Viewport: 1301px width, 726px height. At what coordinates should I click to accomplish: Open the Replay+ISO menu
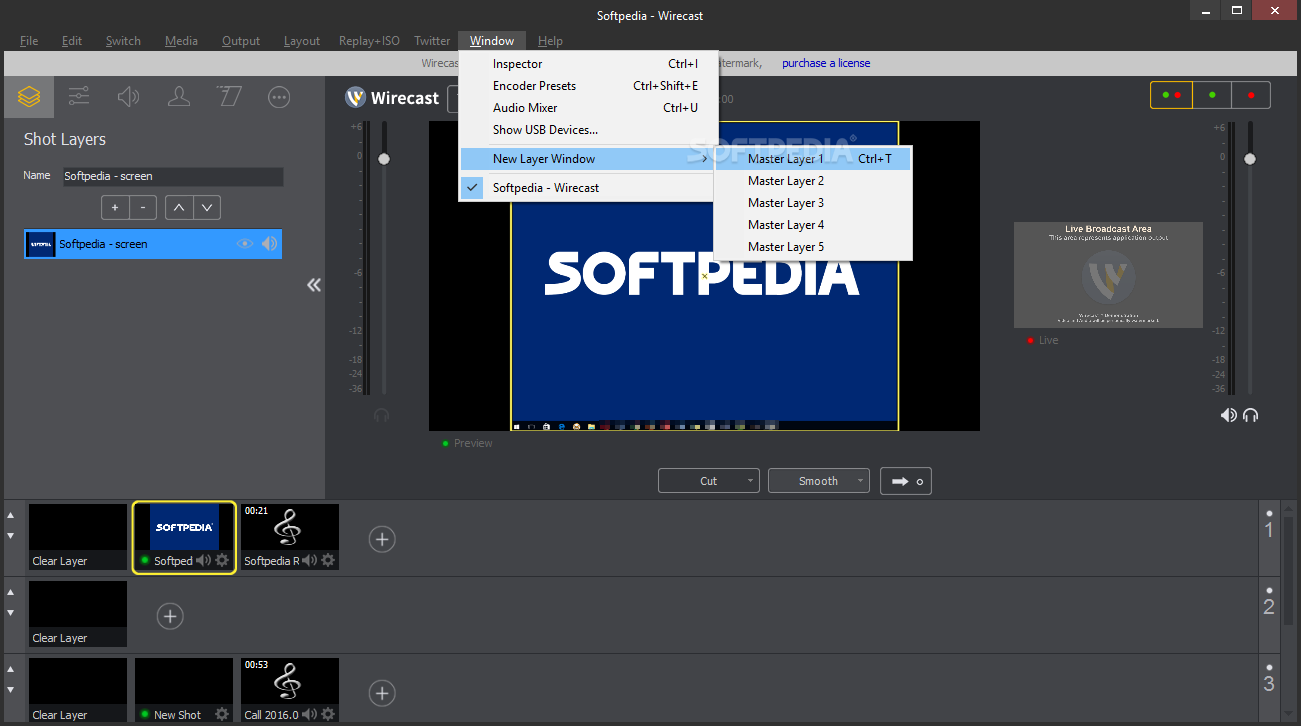point(369,41)
